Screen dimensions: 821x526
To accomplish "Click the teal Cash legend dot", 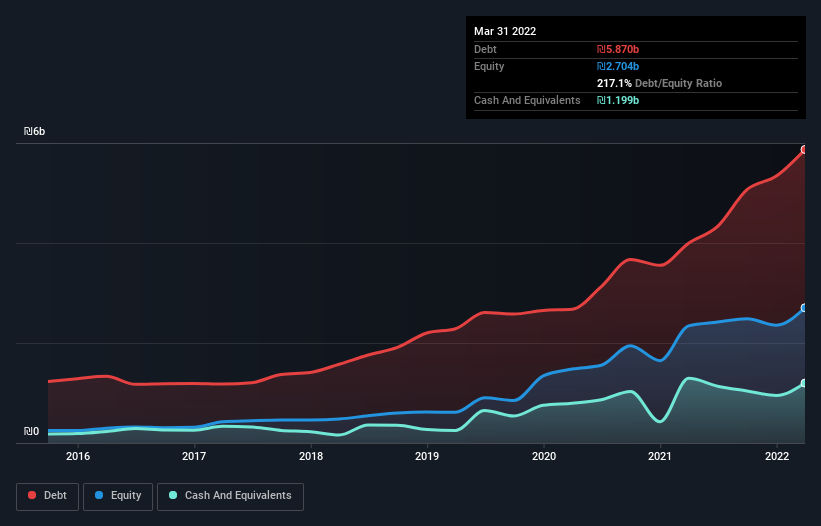I will click(x=173, y=495).
